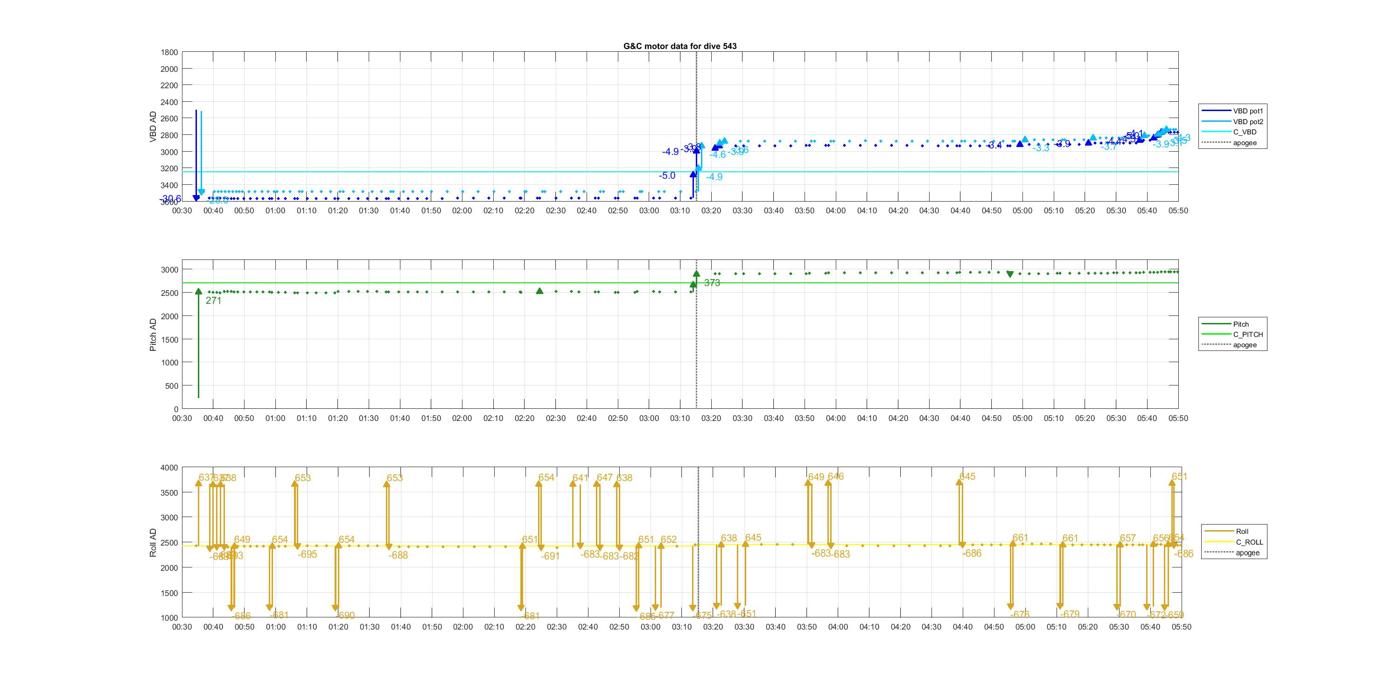This screenshot has height=693, width=1400.
Task: Click the '-5.0' data label in the VBD plot
Action: [667, 176]
